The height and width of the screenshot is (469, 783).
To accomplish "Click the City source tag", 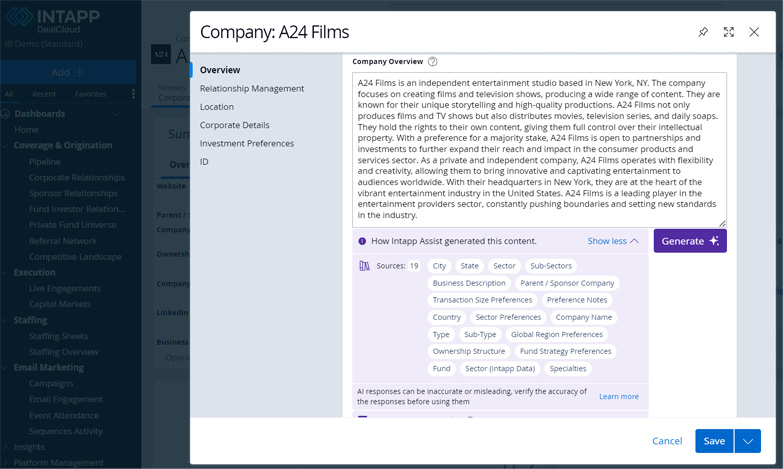I will pyautogui.click(x=439, y=266).
